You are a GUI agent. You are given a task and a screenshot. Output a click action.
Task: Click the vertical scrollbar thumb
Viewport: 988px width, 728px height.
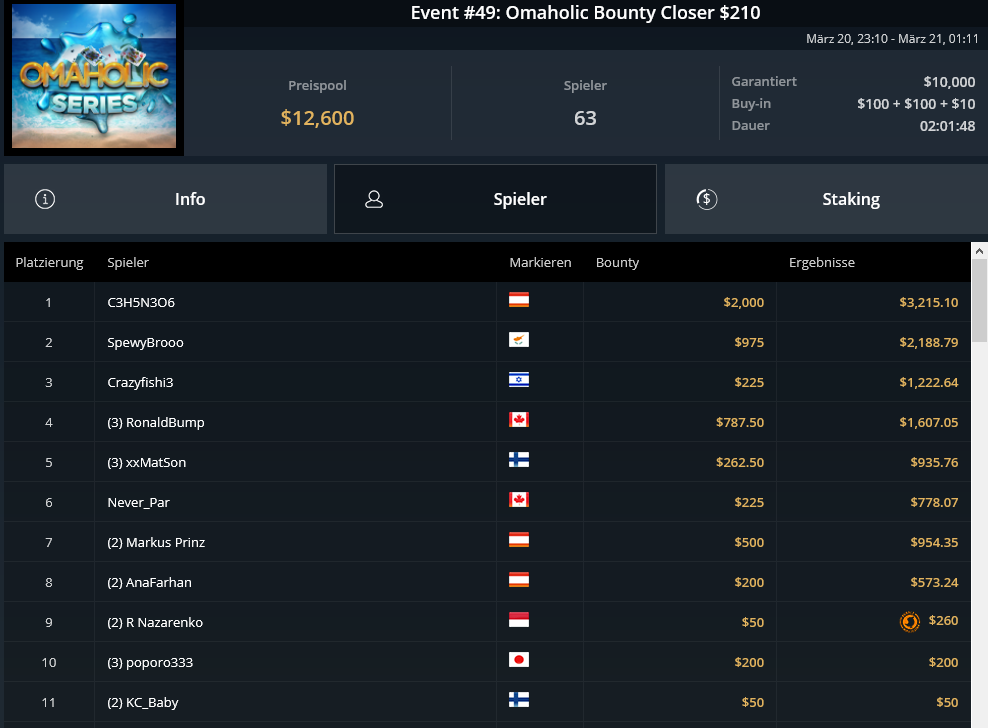pos(979,301)
